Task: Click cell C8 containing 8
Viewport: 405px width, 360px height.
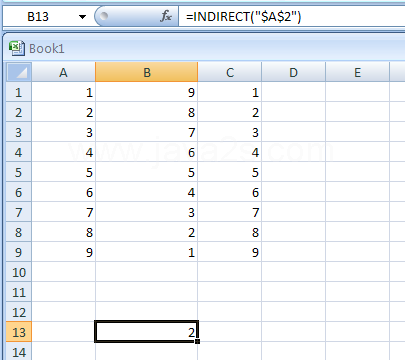Action: pyautogui.click(x=230, y=232)
